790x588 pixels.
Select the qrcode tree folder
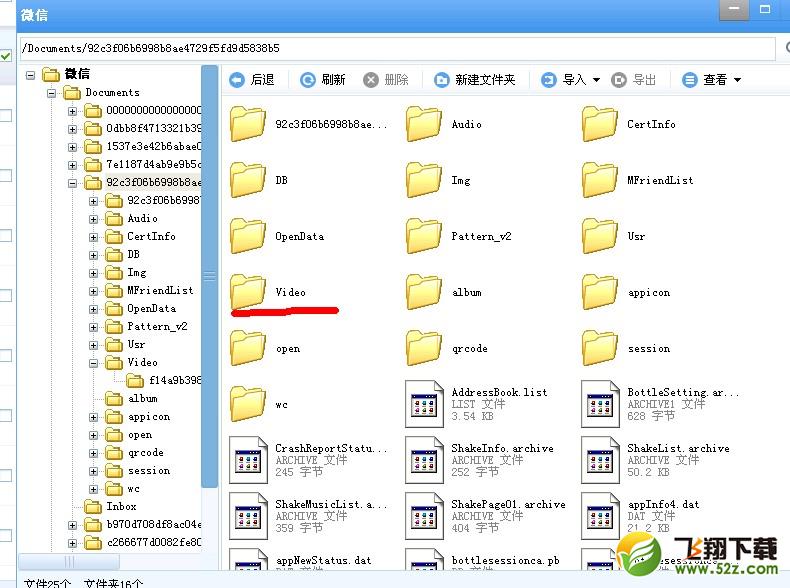click(x=135, y=452)
